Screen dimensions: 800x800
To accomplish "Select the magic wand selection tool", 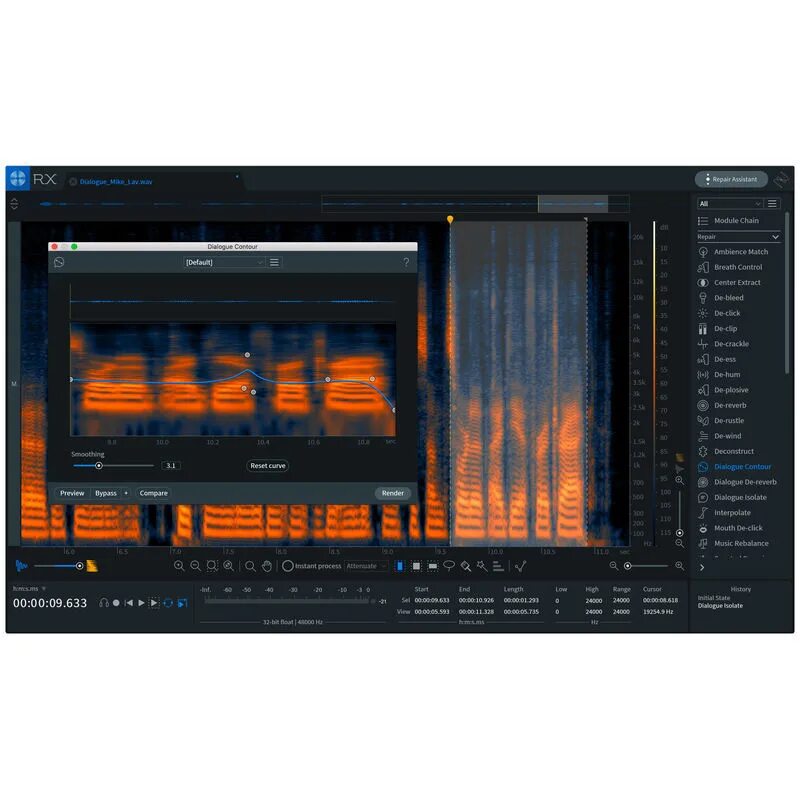I will click(x=482, y=566).
